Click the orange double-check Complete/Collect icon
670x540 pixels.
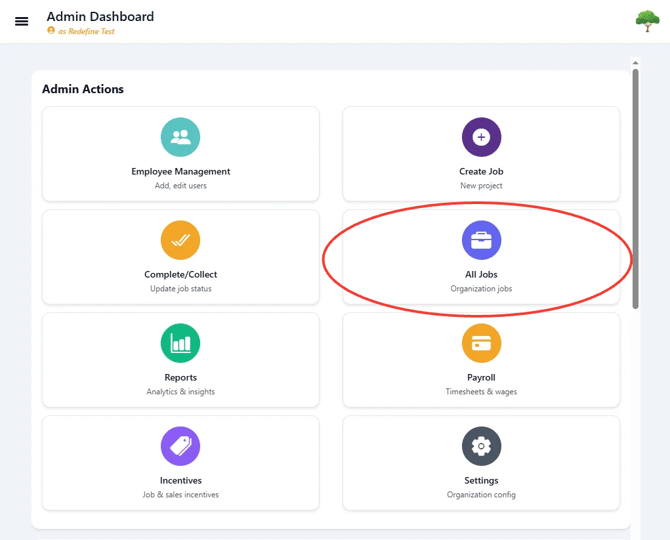[180, 240]
